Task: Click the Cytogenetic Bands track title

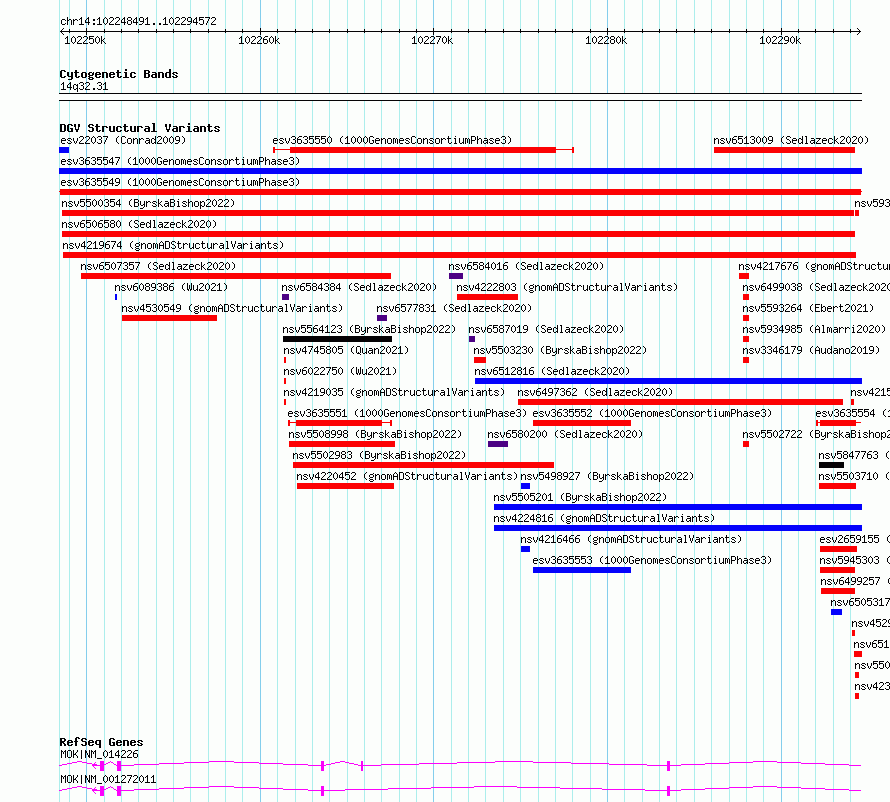Action: (119, 74)
